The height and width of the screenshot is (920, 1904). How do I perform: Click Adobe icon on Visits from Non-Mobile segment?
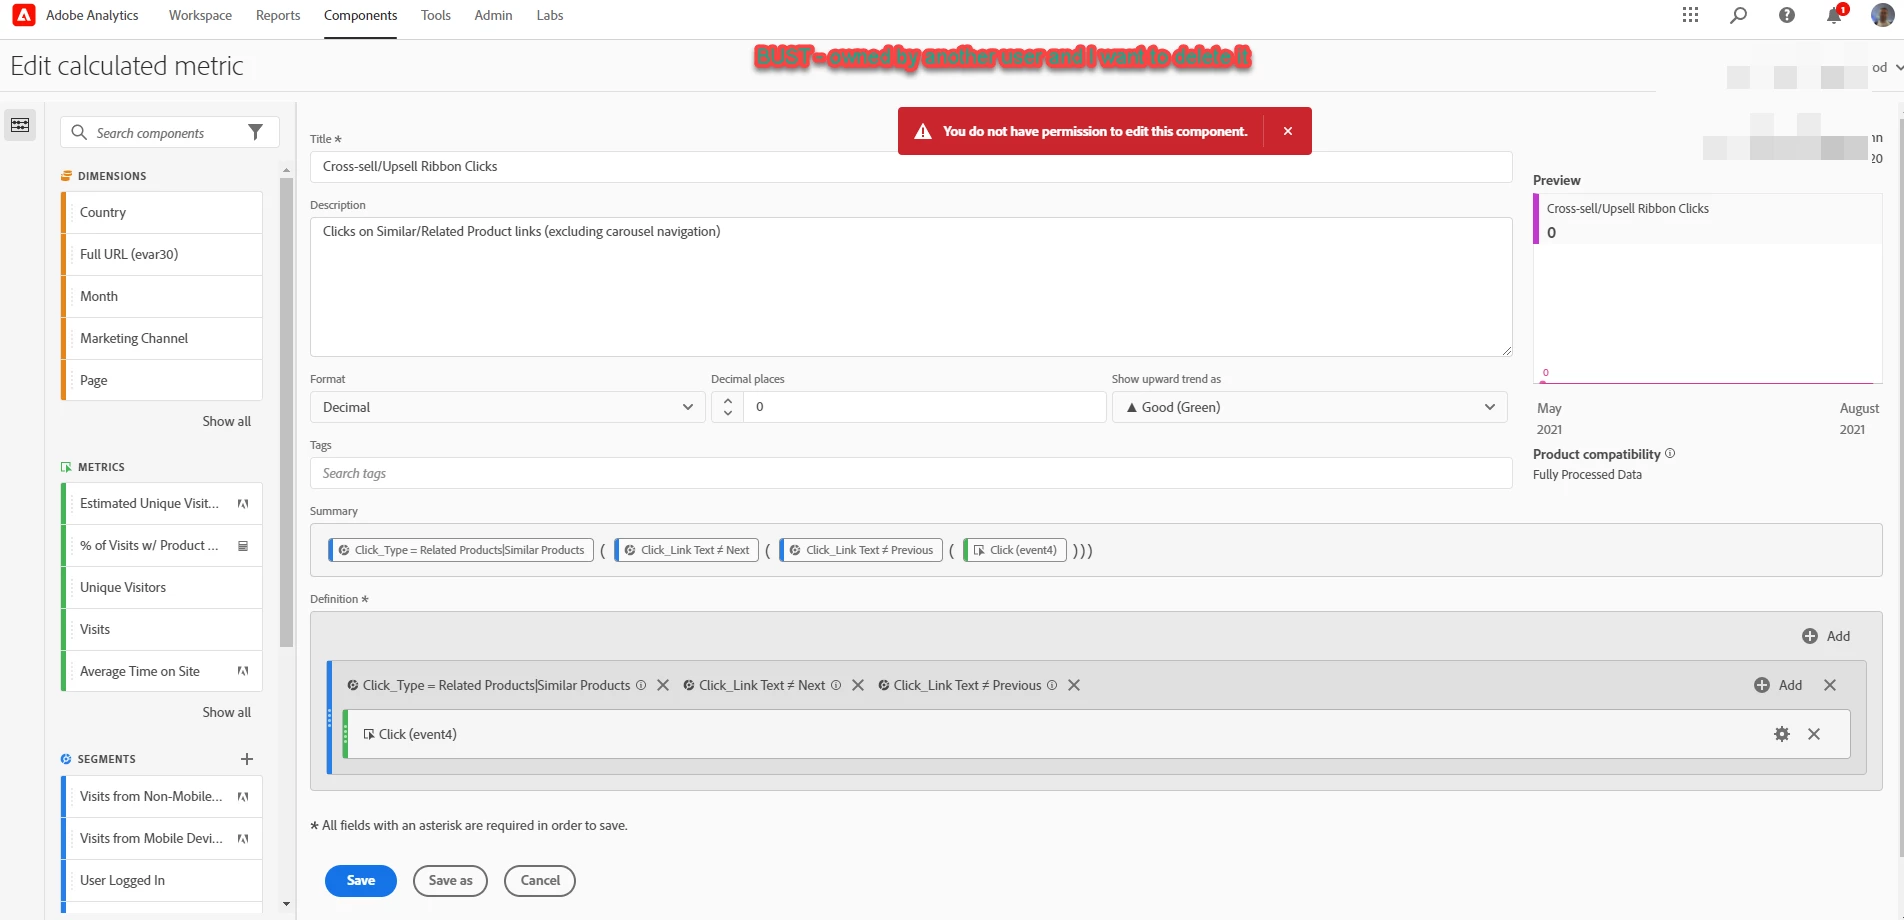(x=242, y=796)
